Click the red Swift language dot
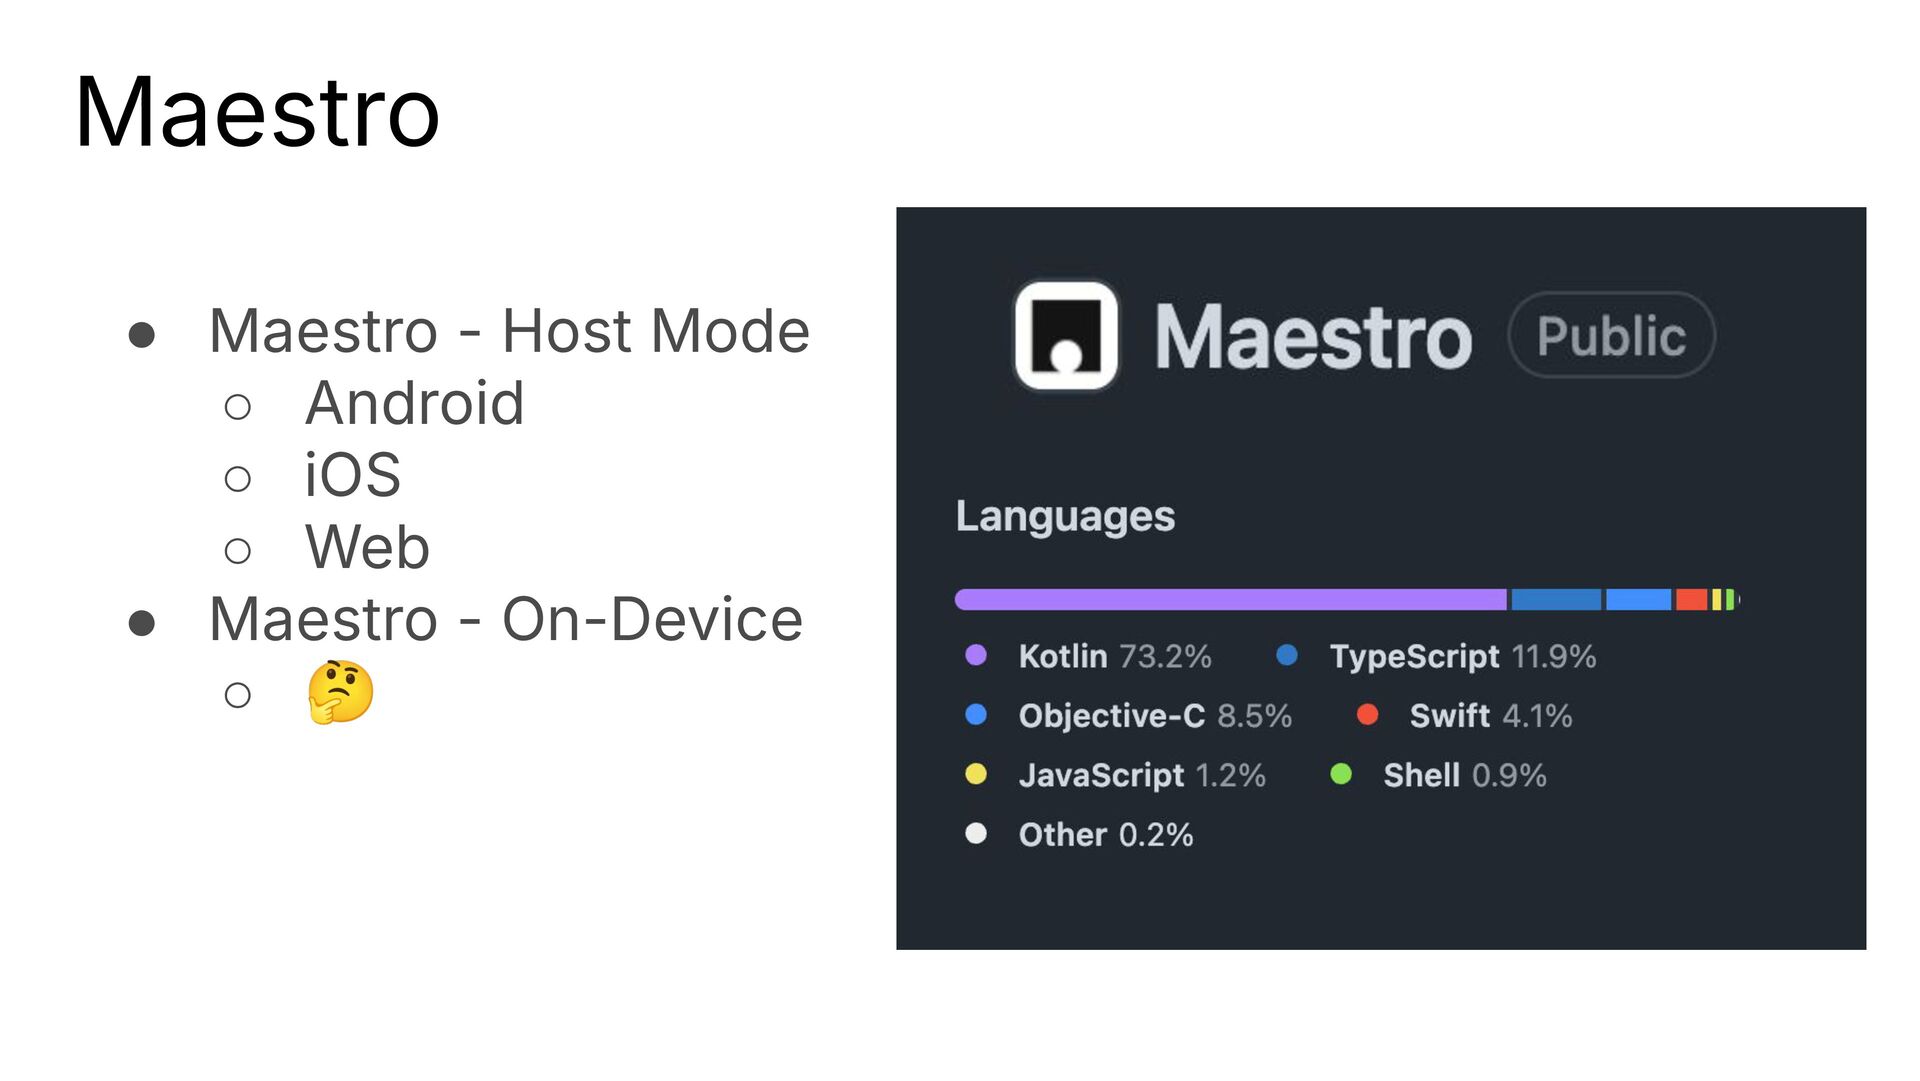This screenshot has width=1920, height=1081. pyautogui.click(x=1367, y=714)
